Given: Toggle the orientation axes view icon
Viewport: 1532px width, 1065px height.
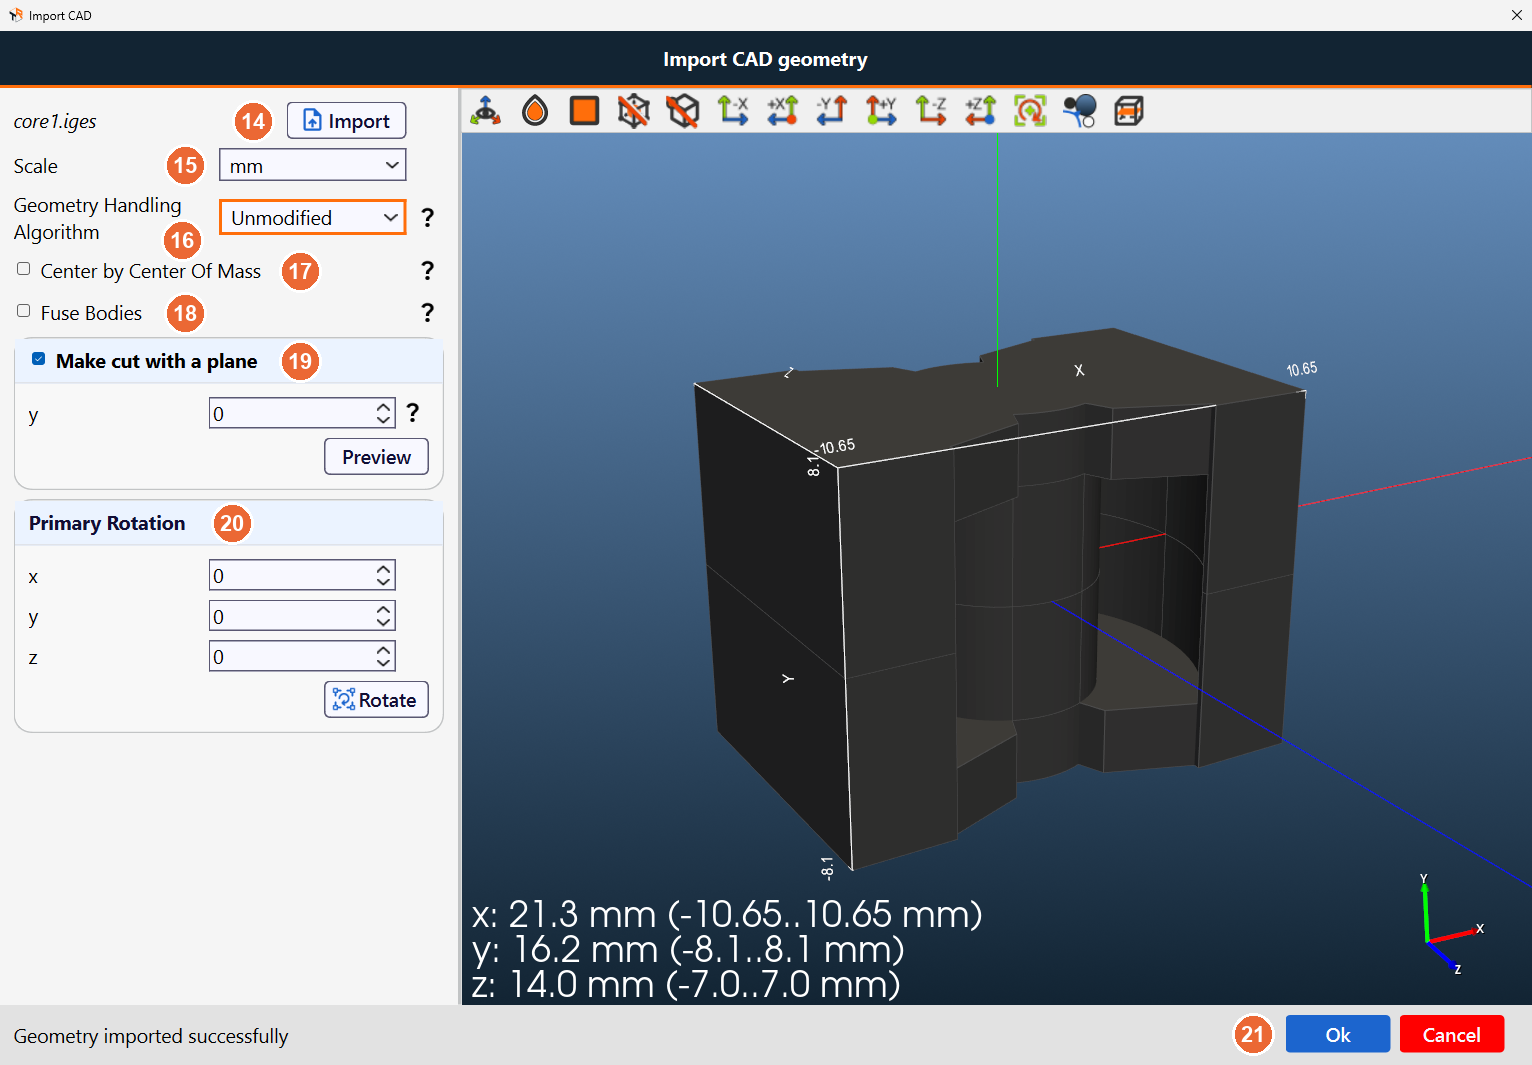Looking at the screenshot, I should click(486, 111).
